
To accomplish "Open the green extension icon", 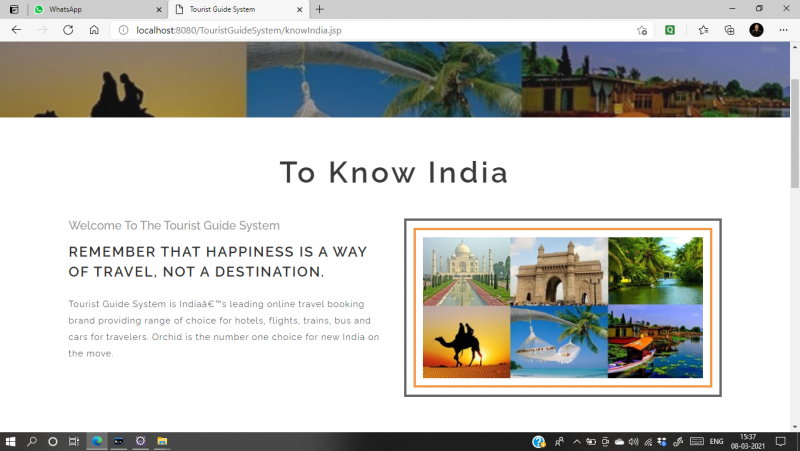I will 670,30.
